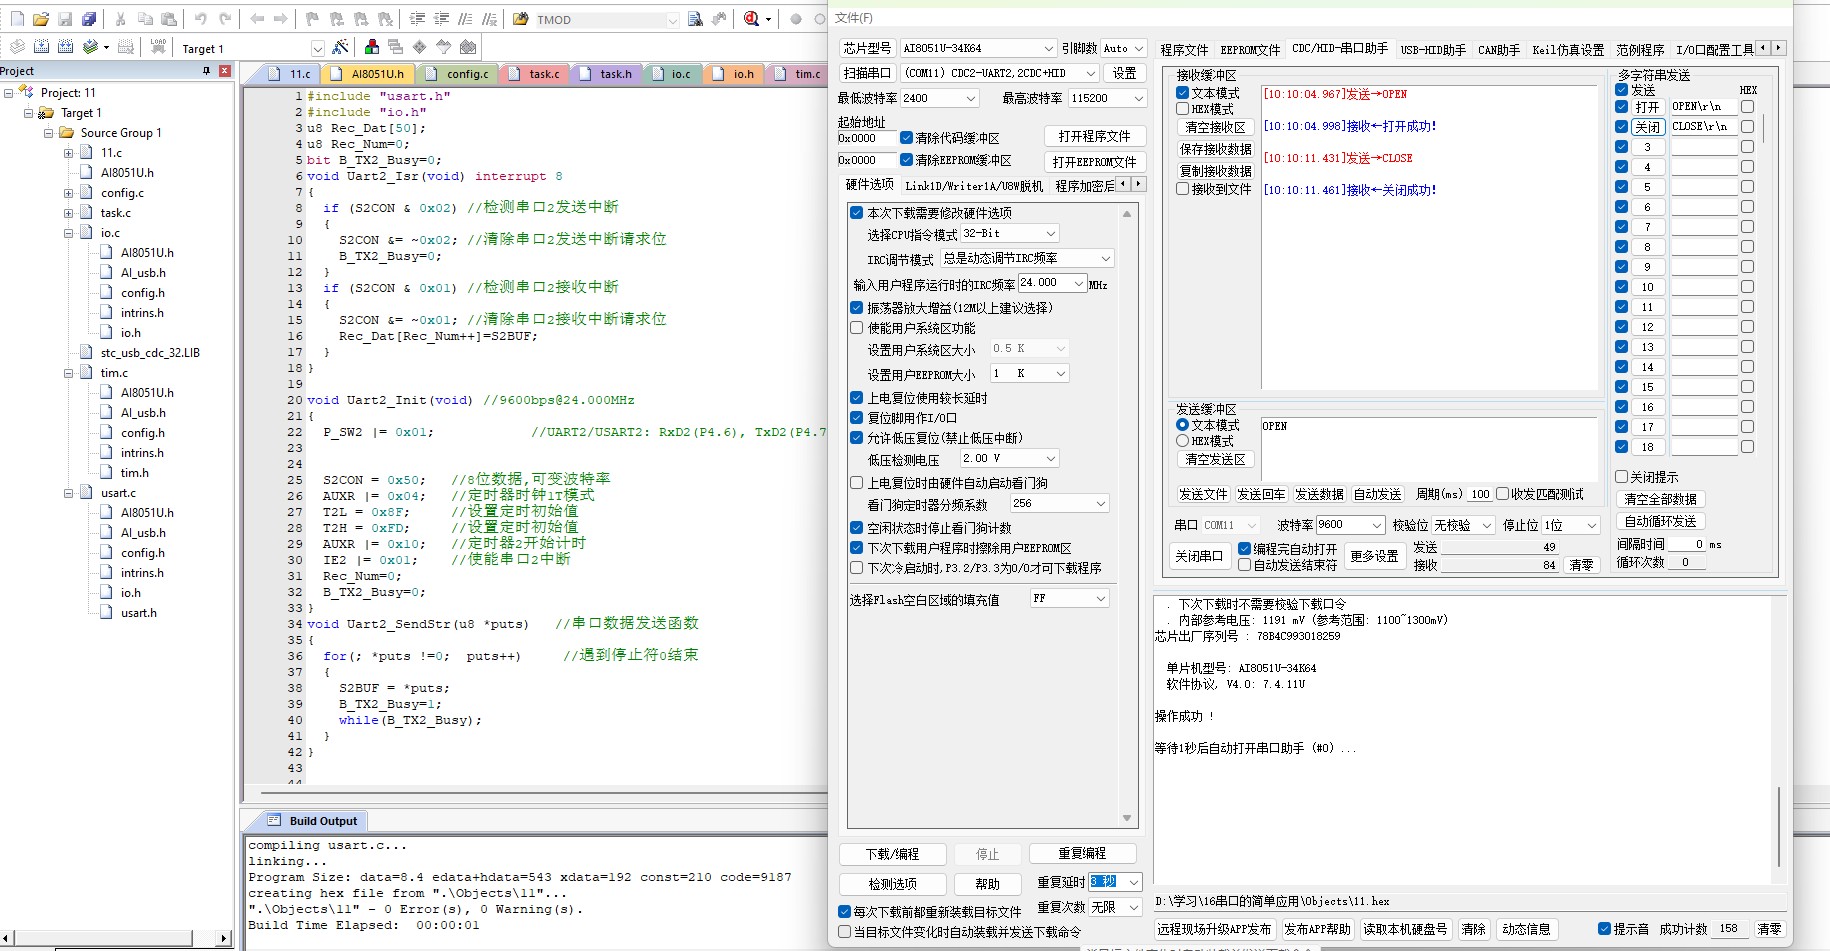Toggle 复位脚用作I/O口 checkbox
1830x951 pixels.
[857, 418]
